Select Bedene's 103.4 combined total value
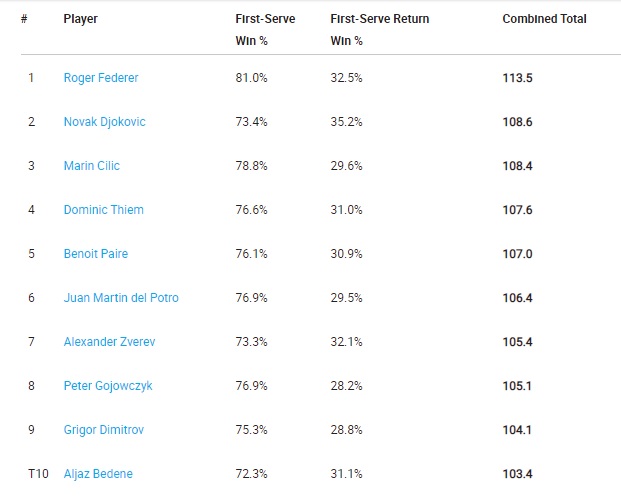This screenshot has height=501, width=621. (518, 474)
